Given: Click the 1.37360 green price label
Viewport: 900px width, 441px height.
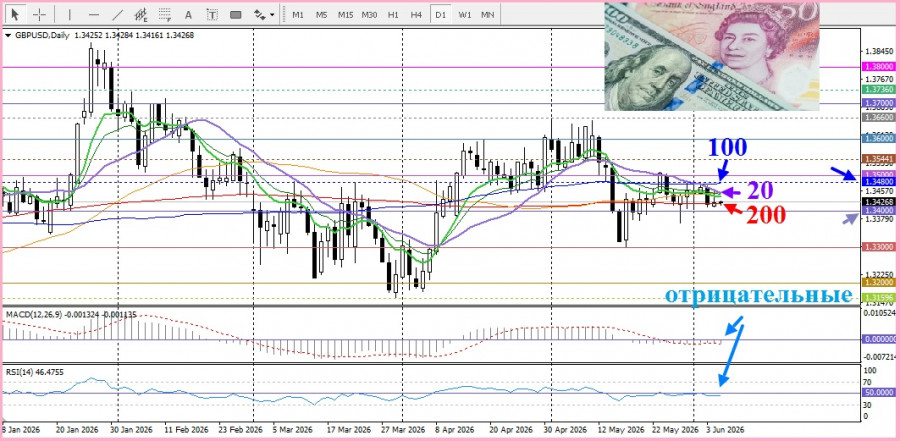Looking at the screenshot, I should [878, 90].
